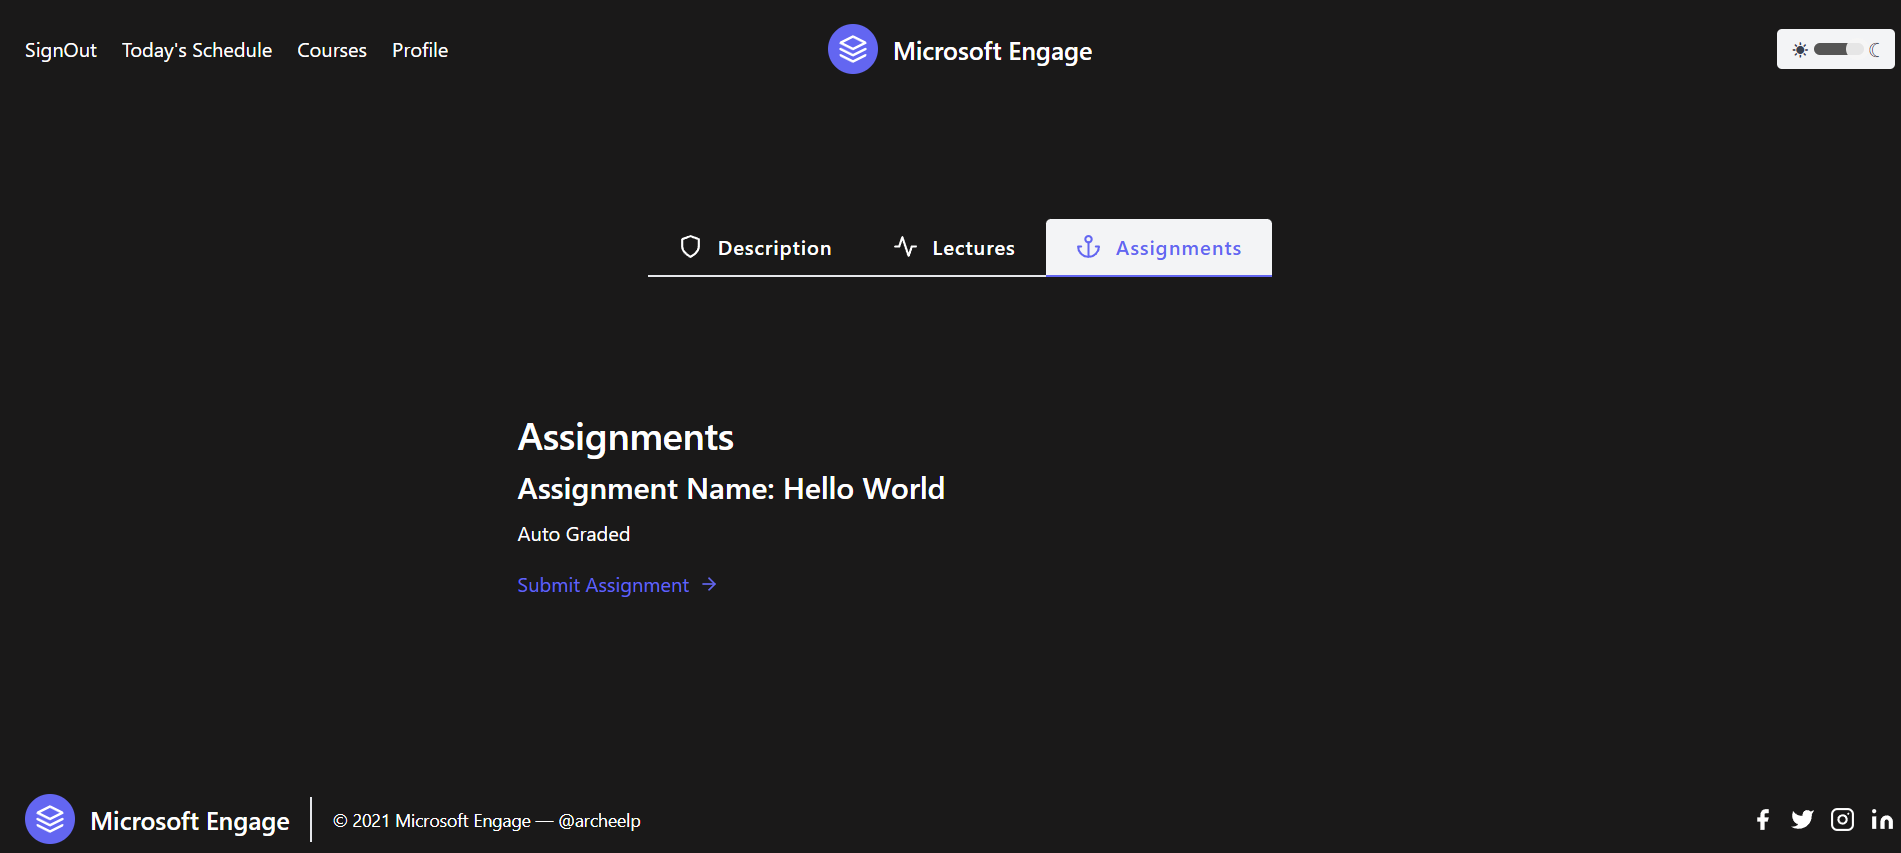This screenshot has width=1901, height=853.
Task: Switch to the Description tab
Action: click(x=755, y=247)
